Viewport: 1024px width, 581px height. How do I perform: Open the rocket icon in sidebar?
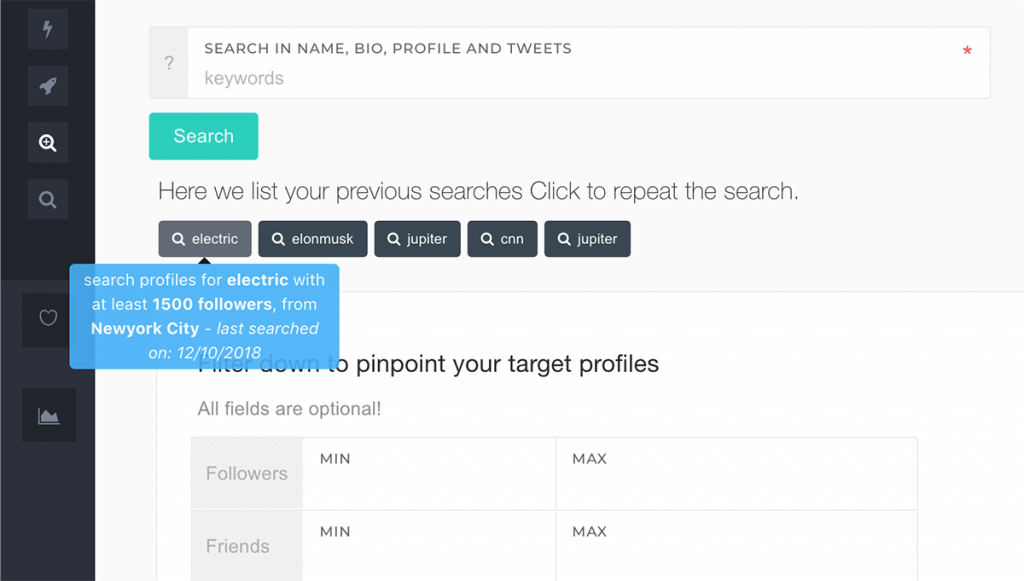[48, 86]
